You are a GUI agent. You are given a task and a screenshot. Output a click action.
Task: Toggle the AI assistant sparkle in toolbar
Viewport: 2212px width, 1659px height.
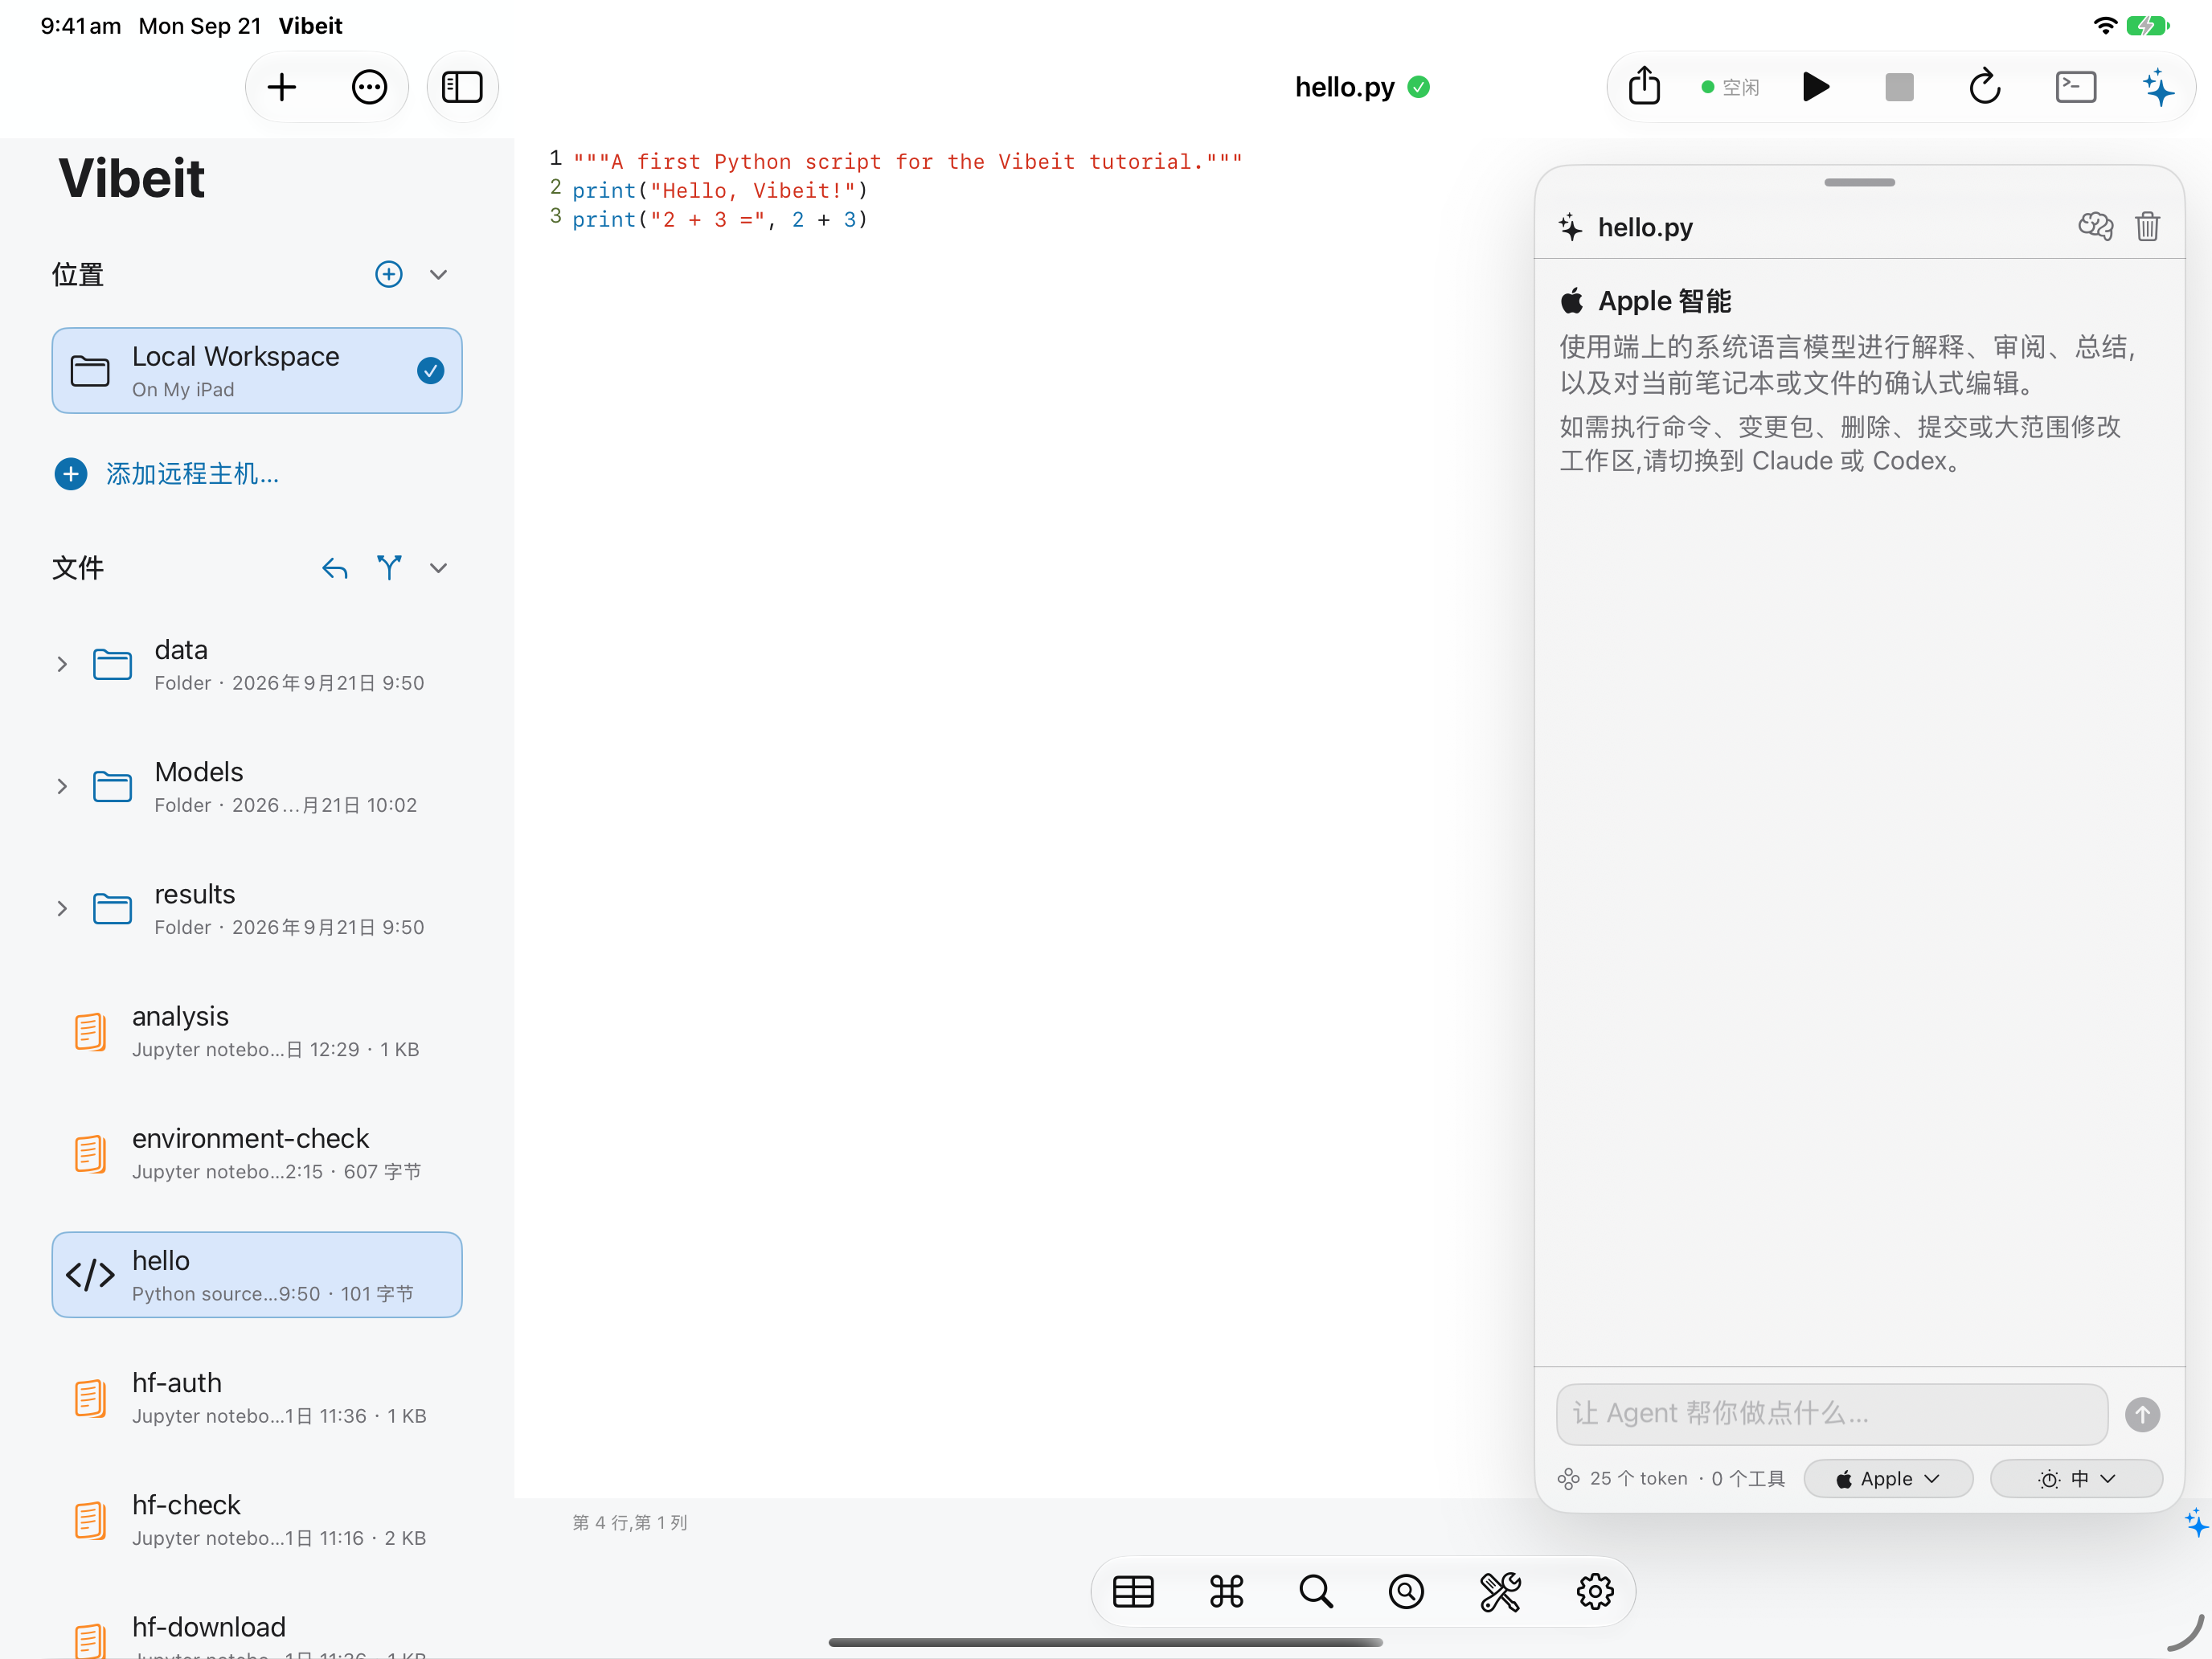point(2159,87)
